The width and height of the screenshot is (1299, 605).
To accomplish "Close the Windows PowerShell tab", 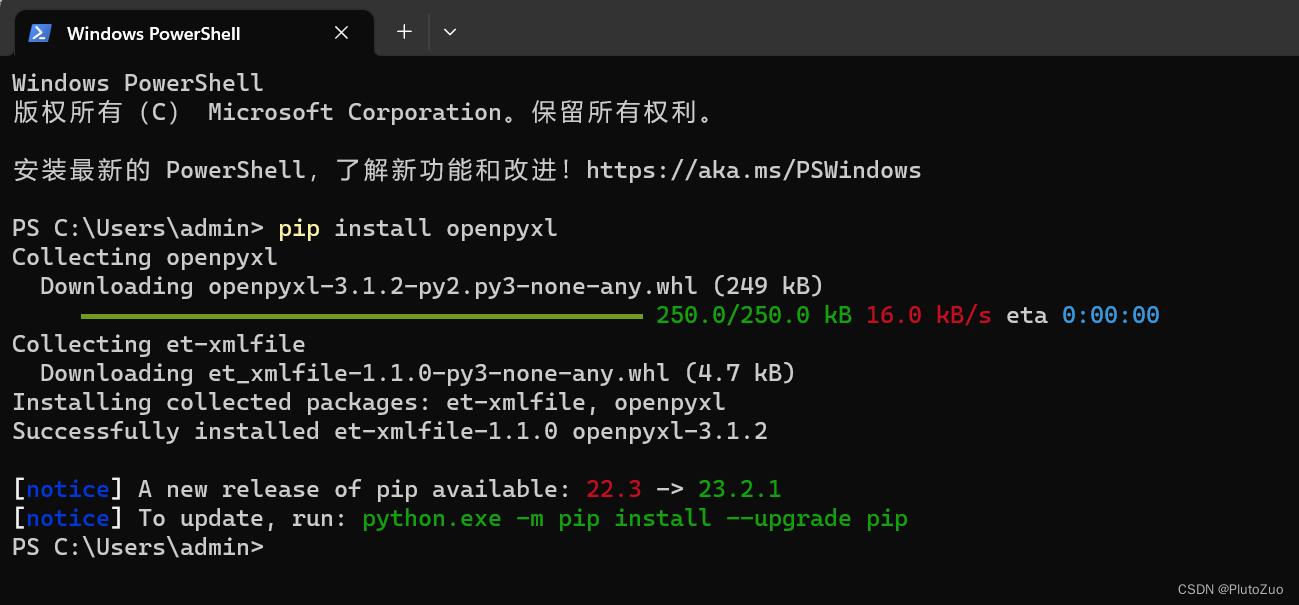I will (x=341, y=33).
